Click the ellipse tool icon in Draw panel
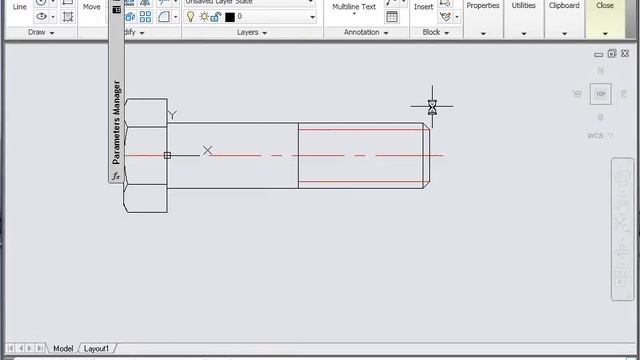This screenshot has height=360, width=640. click(41, 17)
